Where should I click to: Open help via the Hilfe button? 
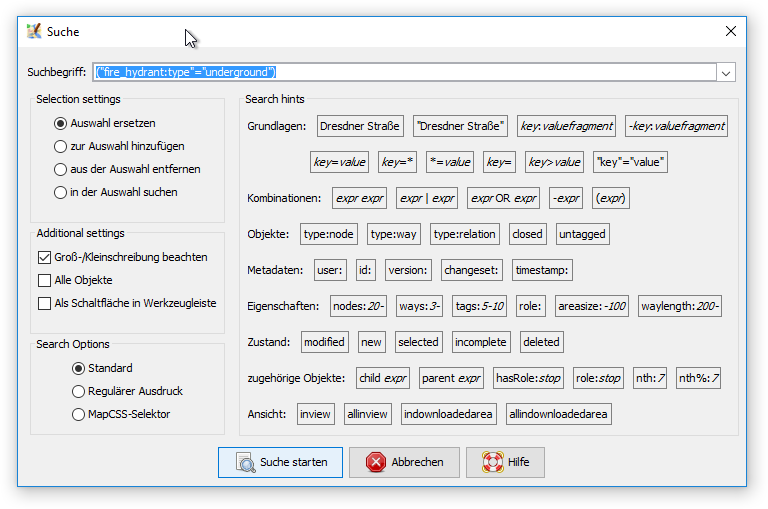point(507,462)
